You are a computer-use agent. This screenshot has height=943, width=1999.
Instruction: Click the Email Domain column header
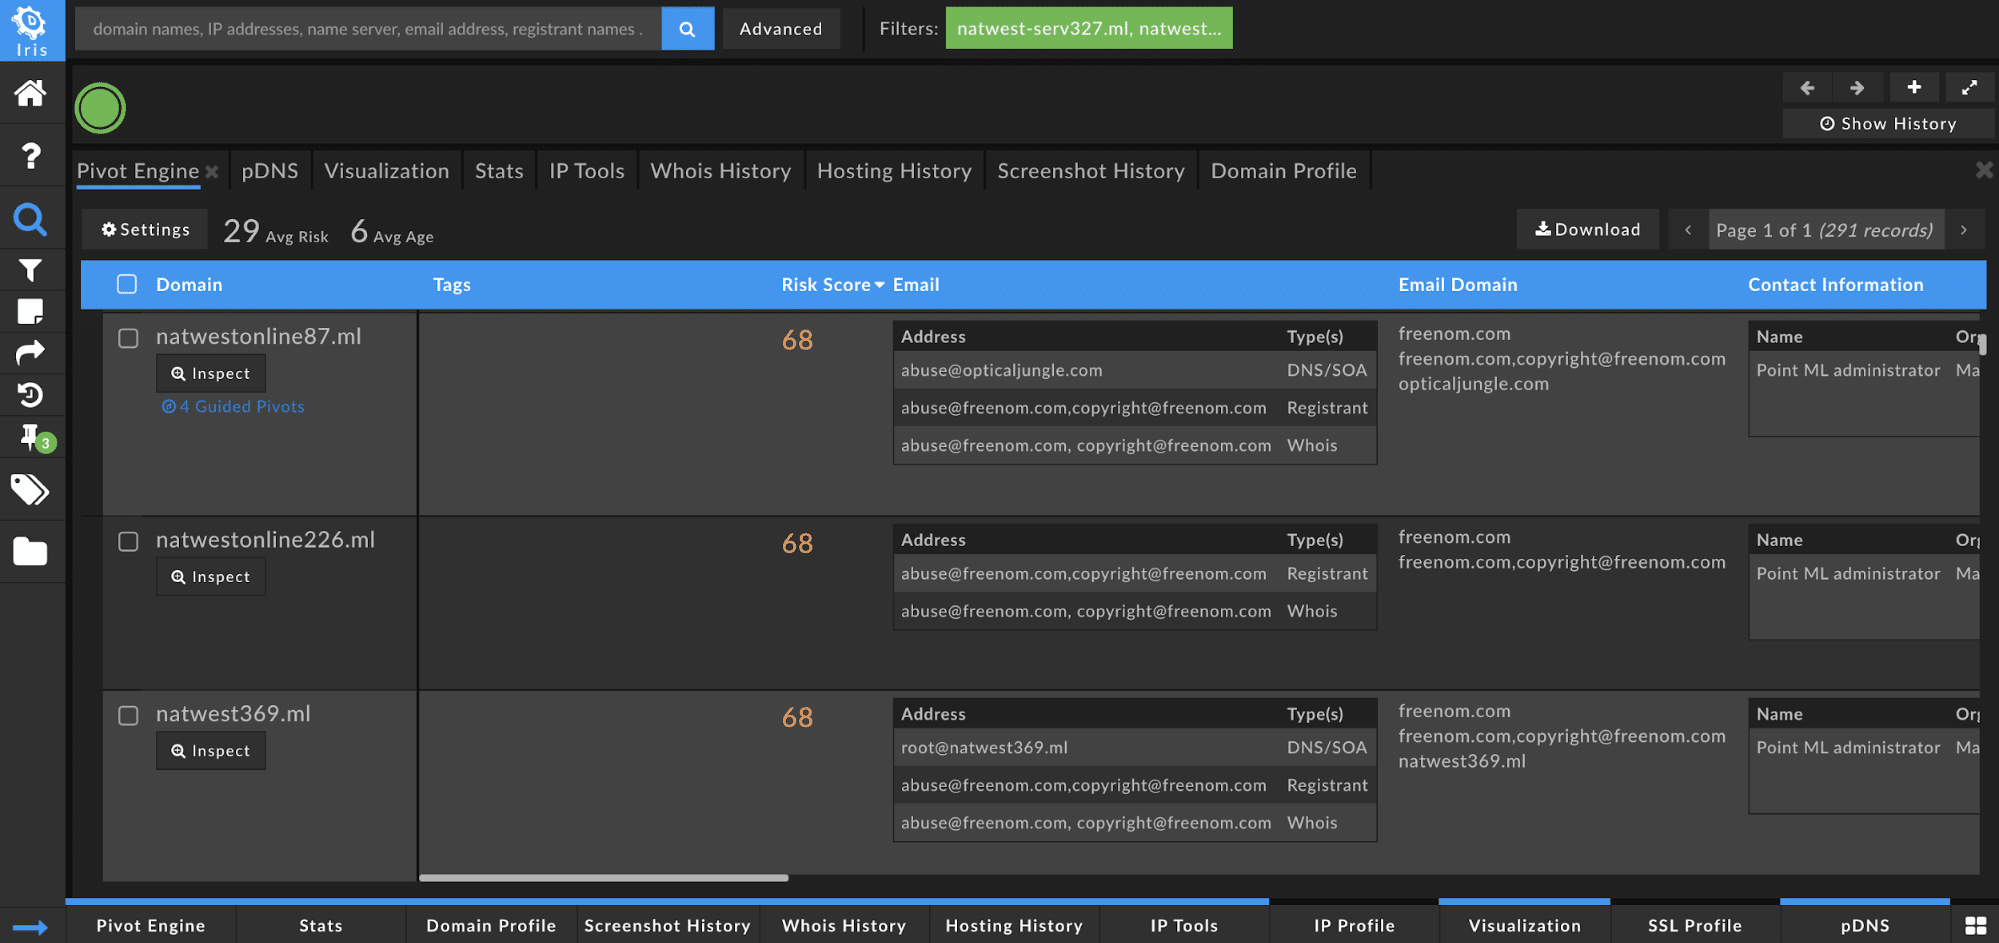pyautogui.click(x=1457, y=285)
